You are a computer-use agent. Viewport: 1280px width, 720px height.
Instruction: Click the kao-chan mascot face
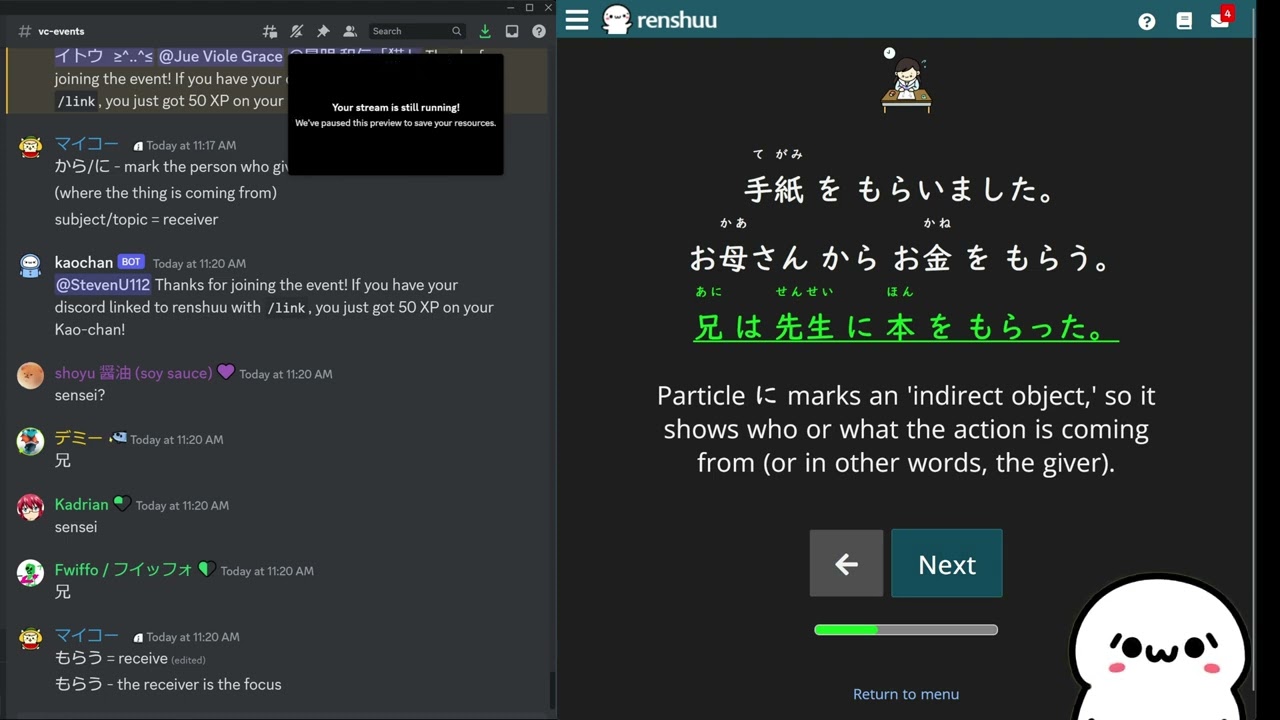1162,648
